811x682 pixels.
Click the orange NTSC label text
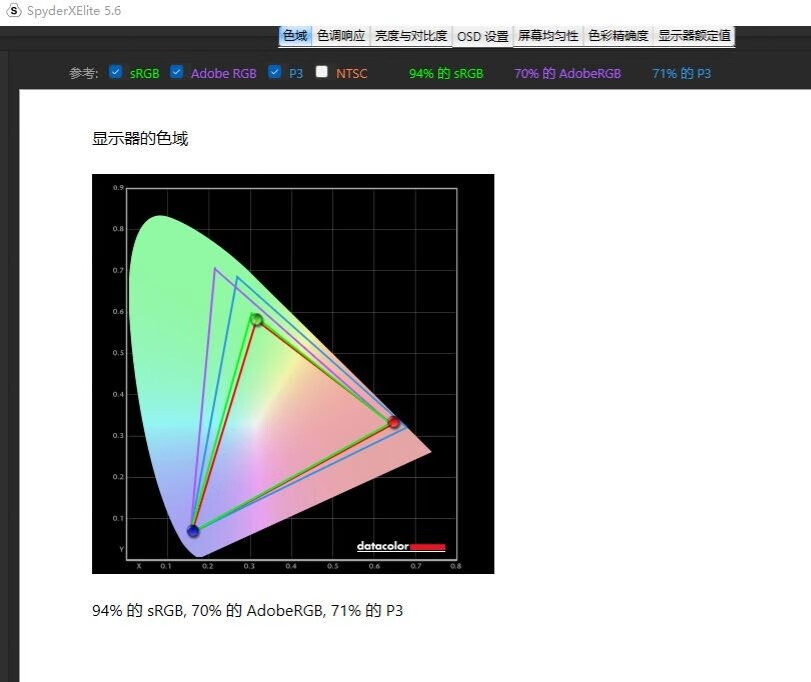point(352,73)
